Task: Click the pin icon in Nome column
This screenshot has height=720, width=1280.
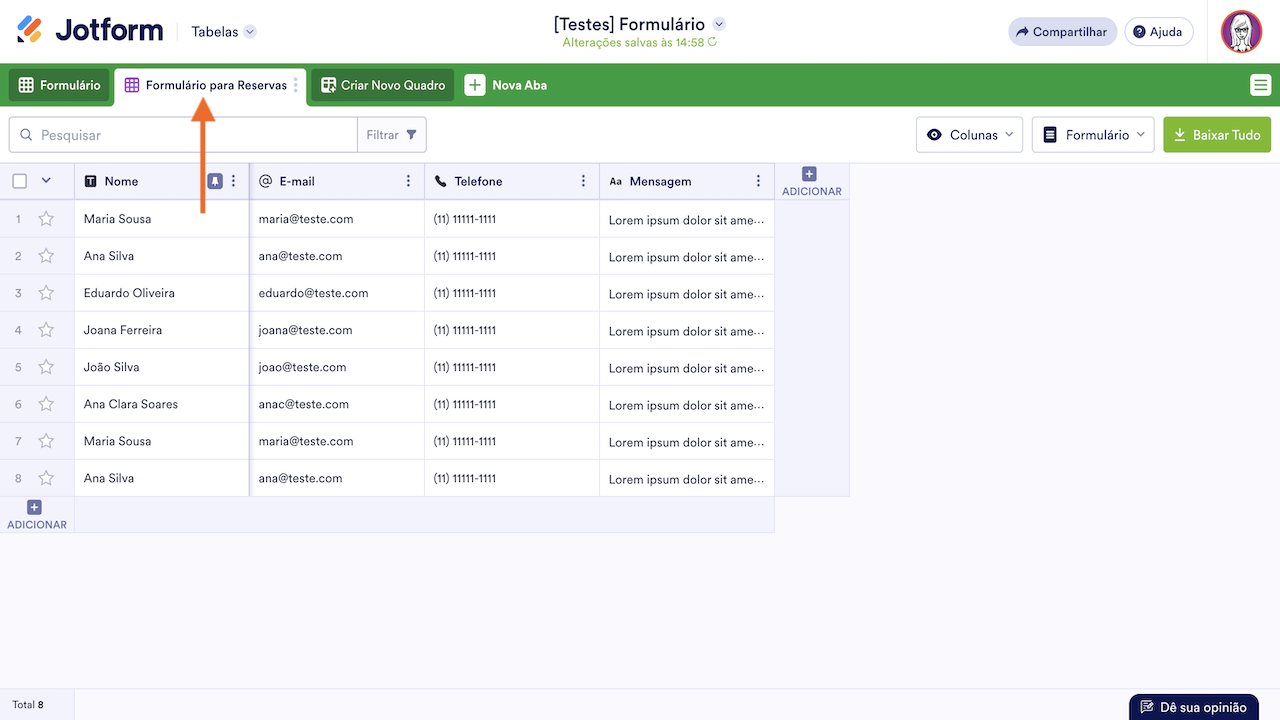Action: point(215,181)
